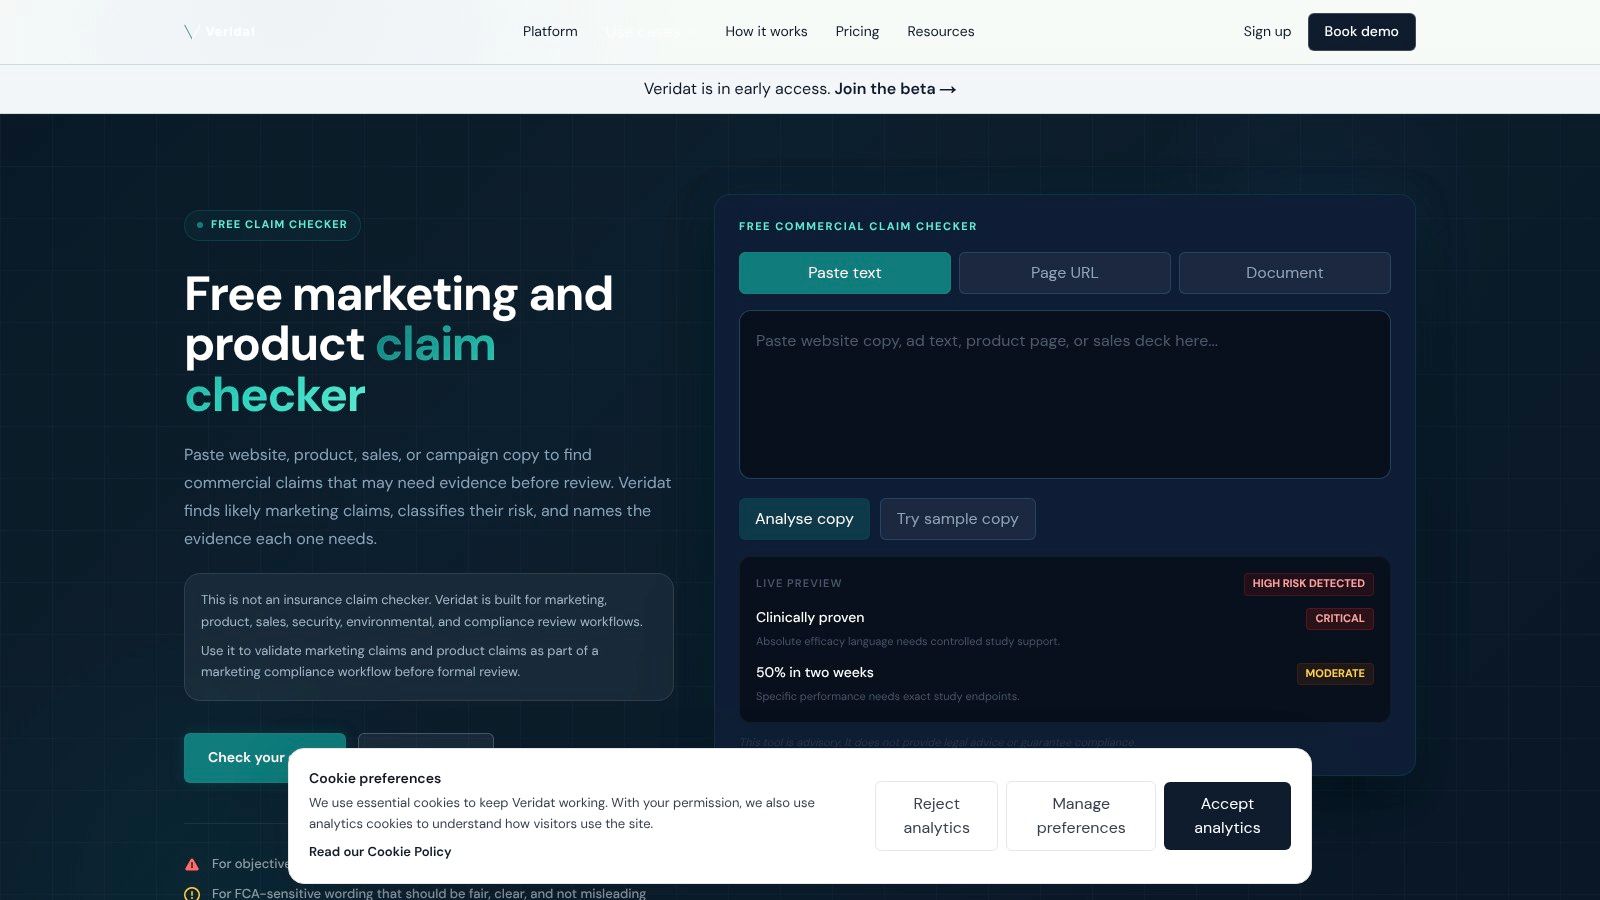
Task: Click the Book demo button
Action: [1361, 32]
